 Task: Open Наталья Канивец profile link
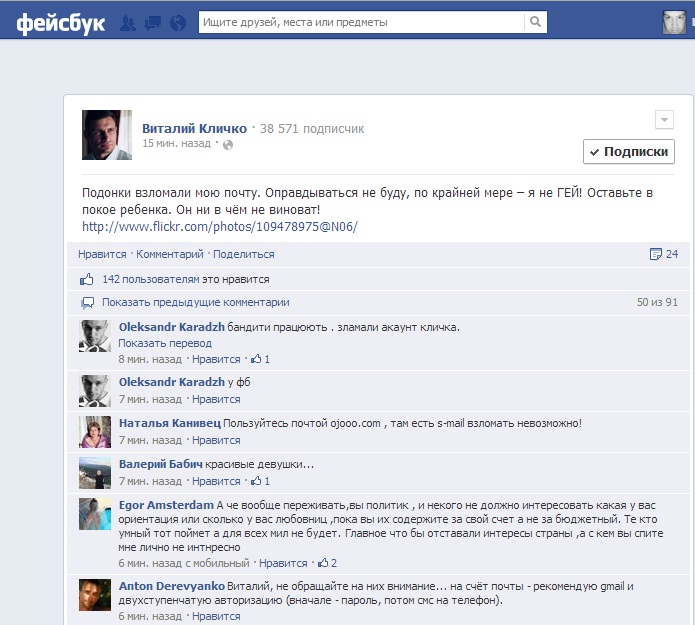pyautogui.click(x=170, y=423)
